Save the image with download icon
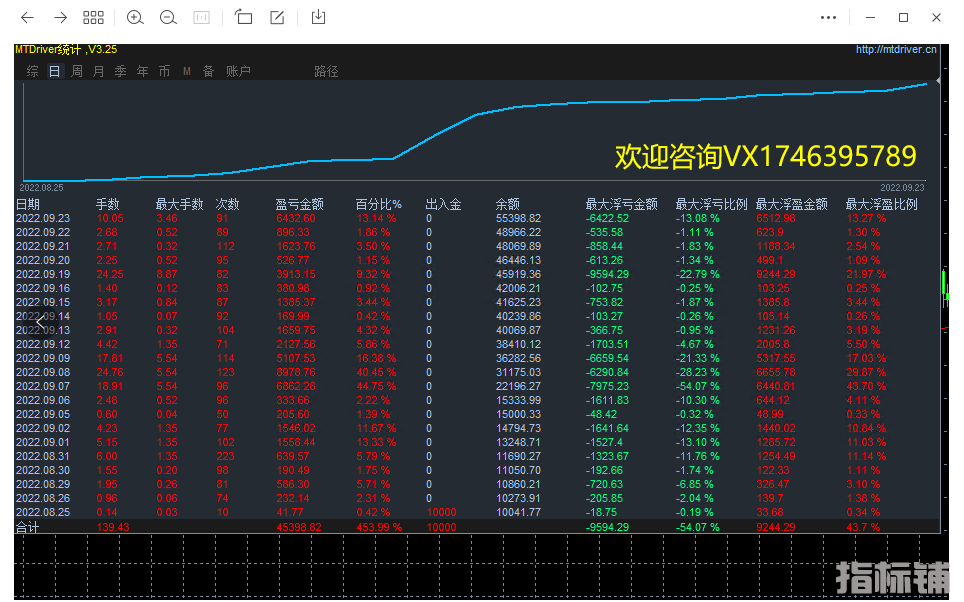This screenshot has width=964, height=602. [x=318, y=17]
